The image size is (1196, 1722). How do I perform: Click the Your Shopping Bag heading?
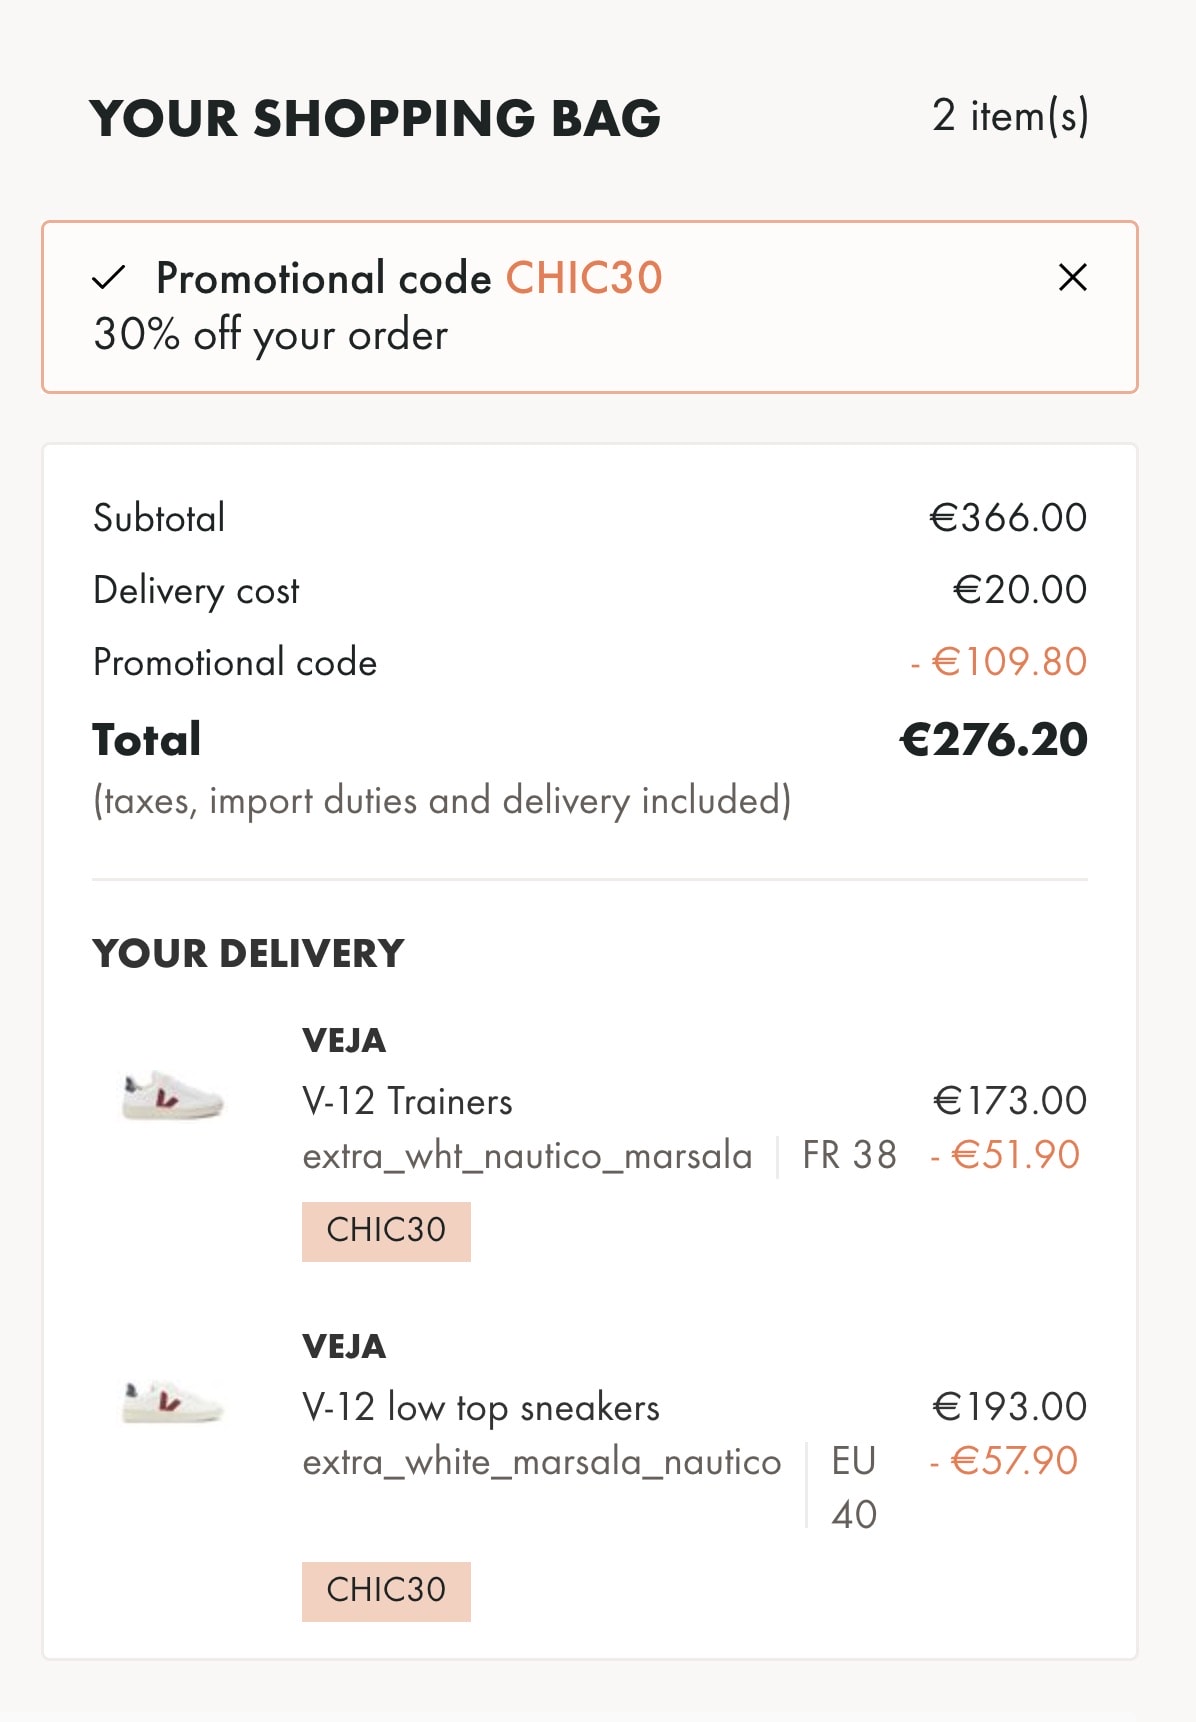click(x=375, y=118)
